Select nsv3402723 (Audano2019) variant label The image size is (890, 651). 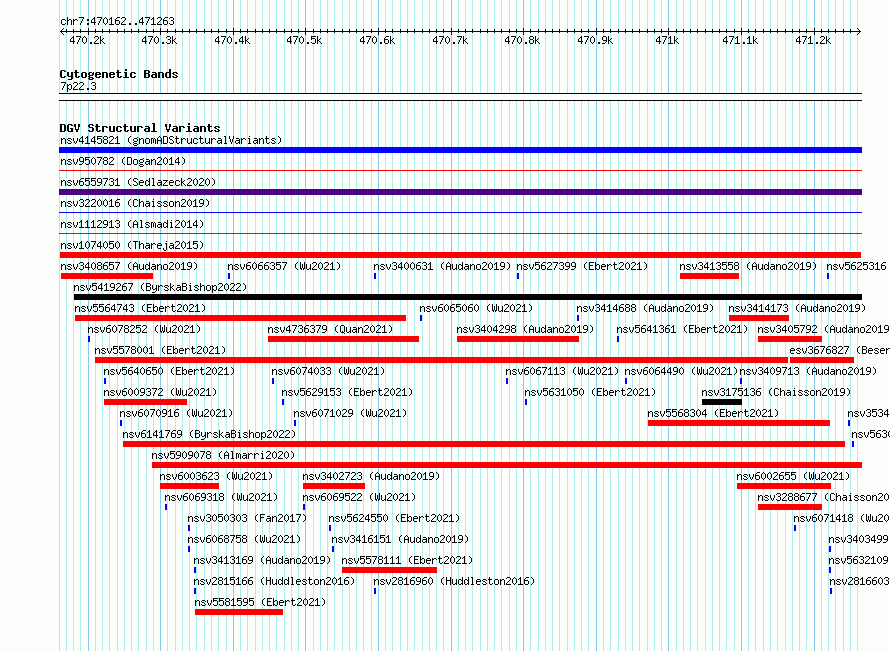371,476
